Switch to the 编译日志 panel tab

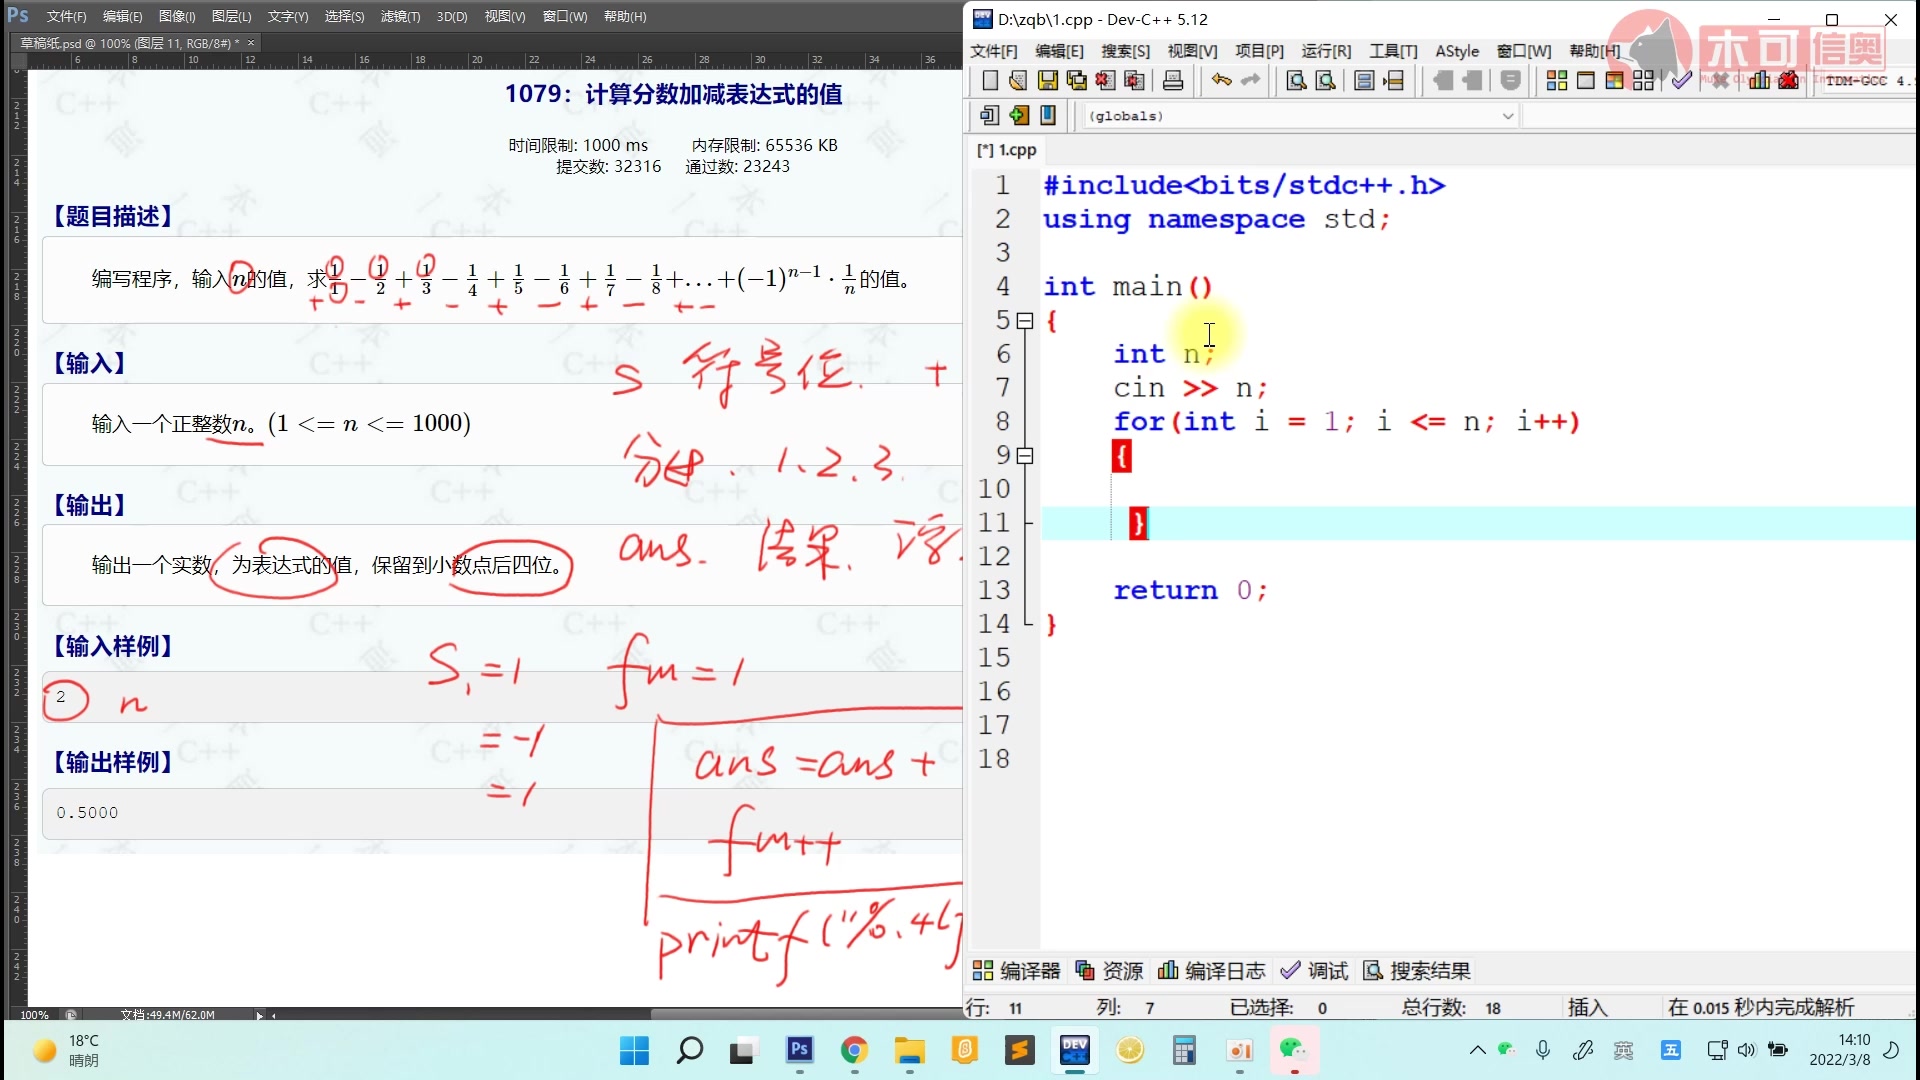point(1212,971)
